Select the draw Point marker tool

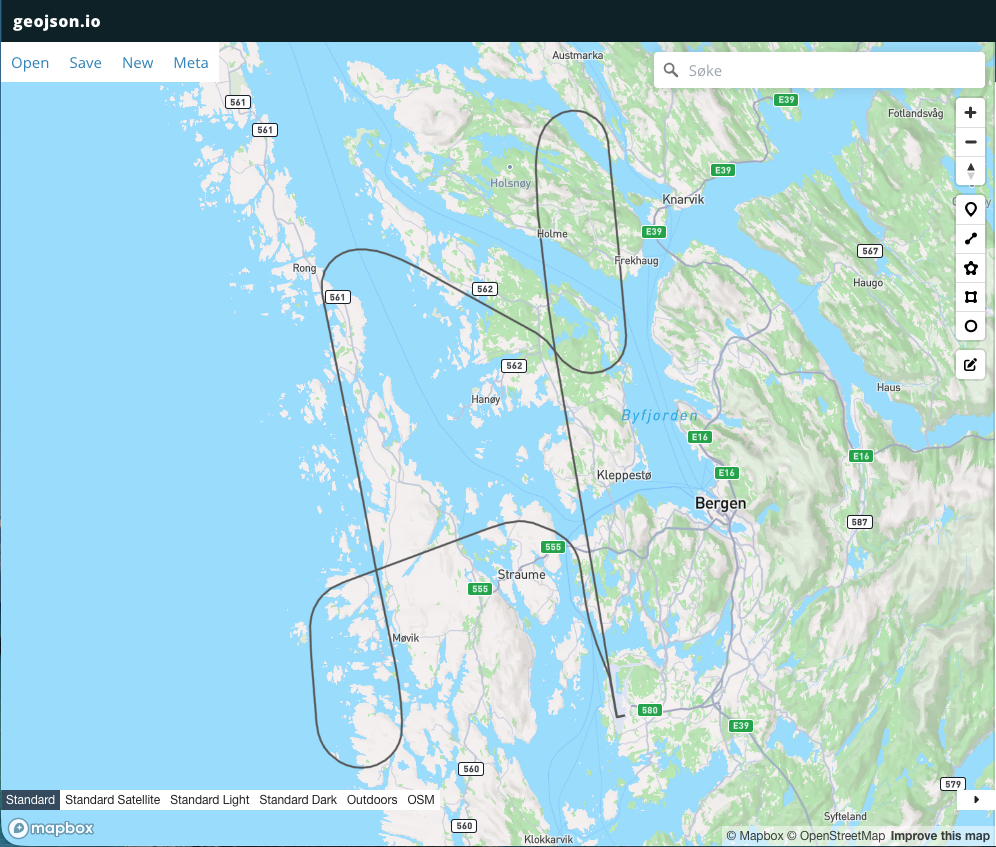coord(970,210)
